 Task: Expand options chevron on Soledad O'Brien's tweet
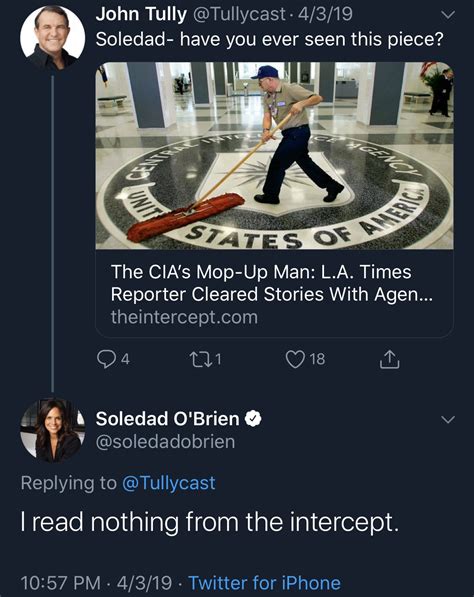tap(448, 420)
